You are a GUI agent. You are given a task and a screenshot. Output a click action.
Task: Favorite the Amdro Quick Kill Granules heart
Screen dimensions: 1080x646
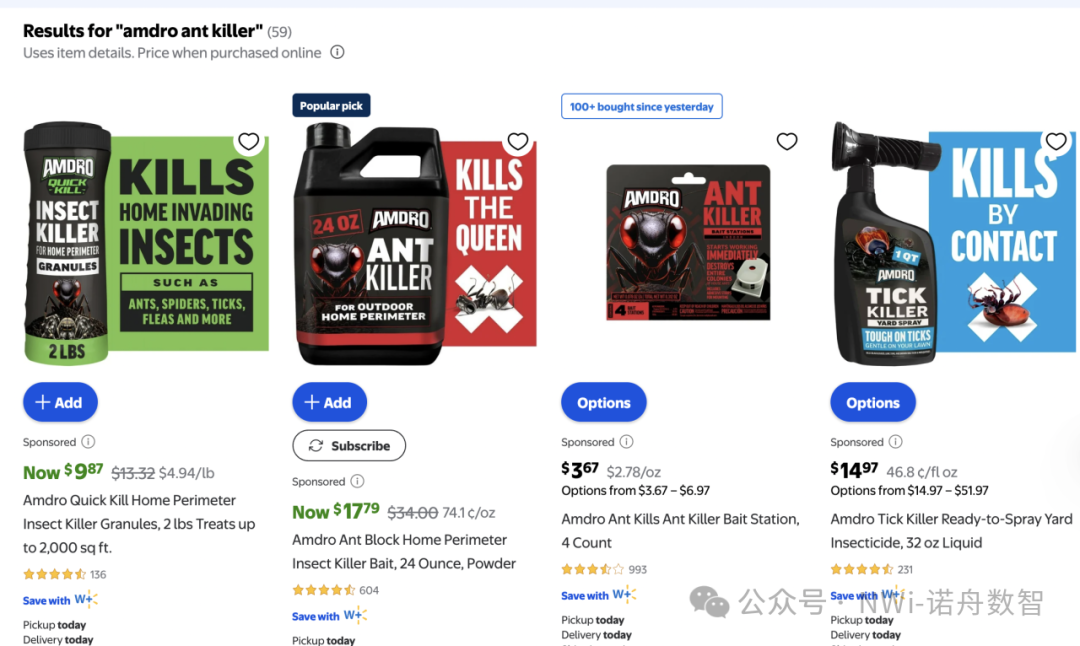(x=249, y=142)
